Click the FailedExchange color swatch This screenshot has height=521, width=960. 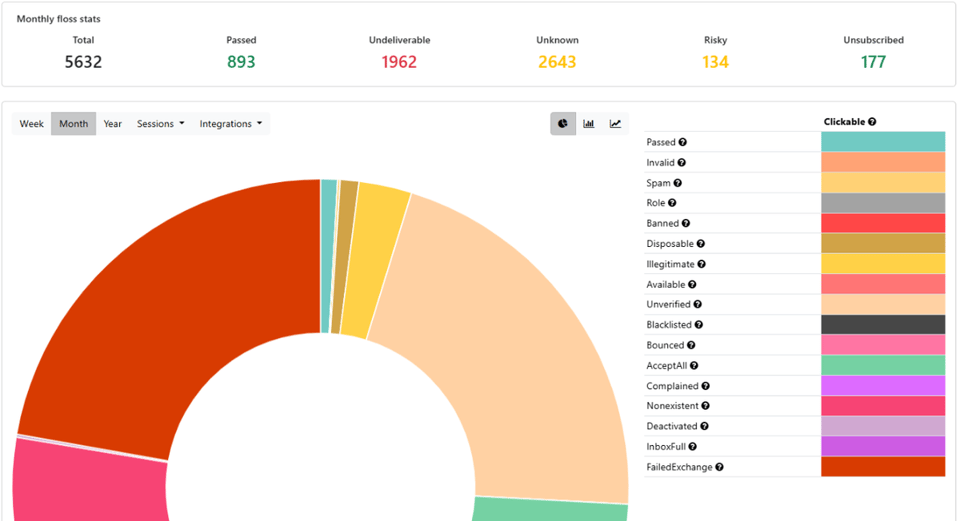[x=883, y=467]
